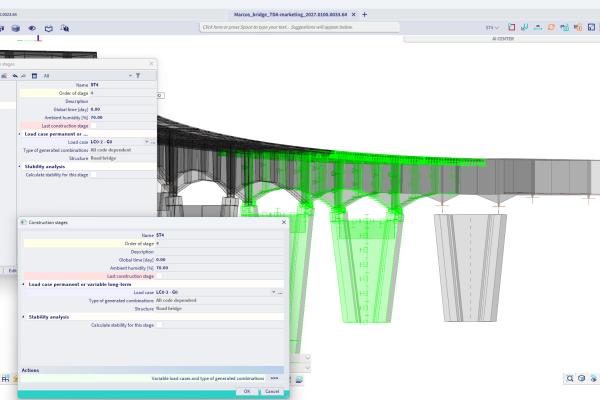Viewport: 600px width, 400px height.
Task: Open Load case dropdown arrow in back dialog
Action: [146, 142]
